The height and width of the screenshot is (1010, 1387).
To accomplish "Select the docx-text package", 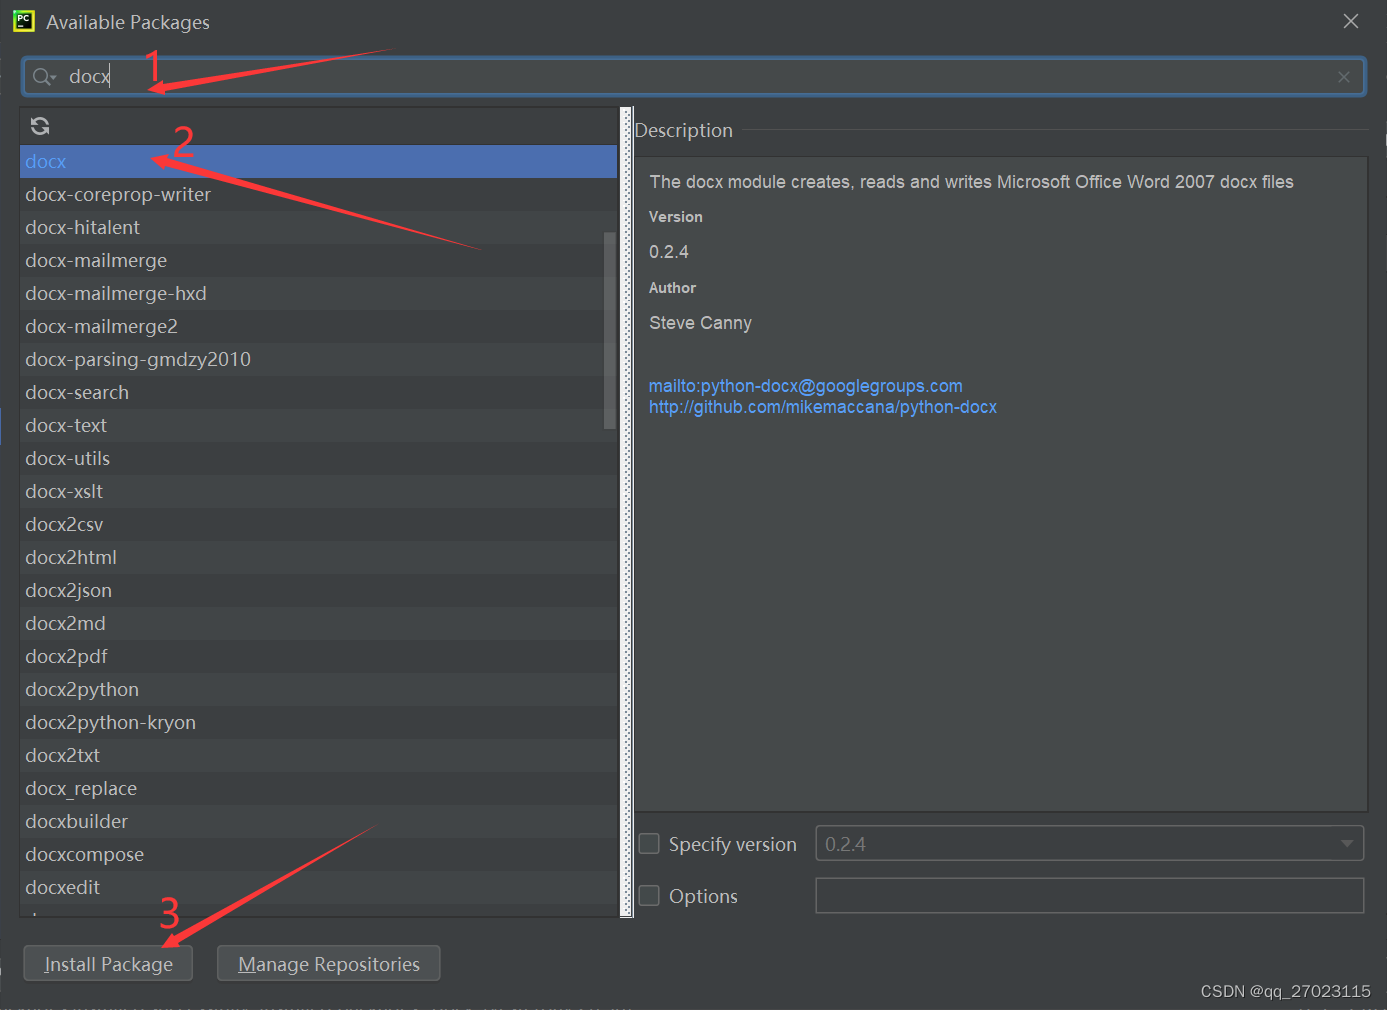I will point(319,426).
